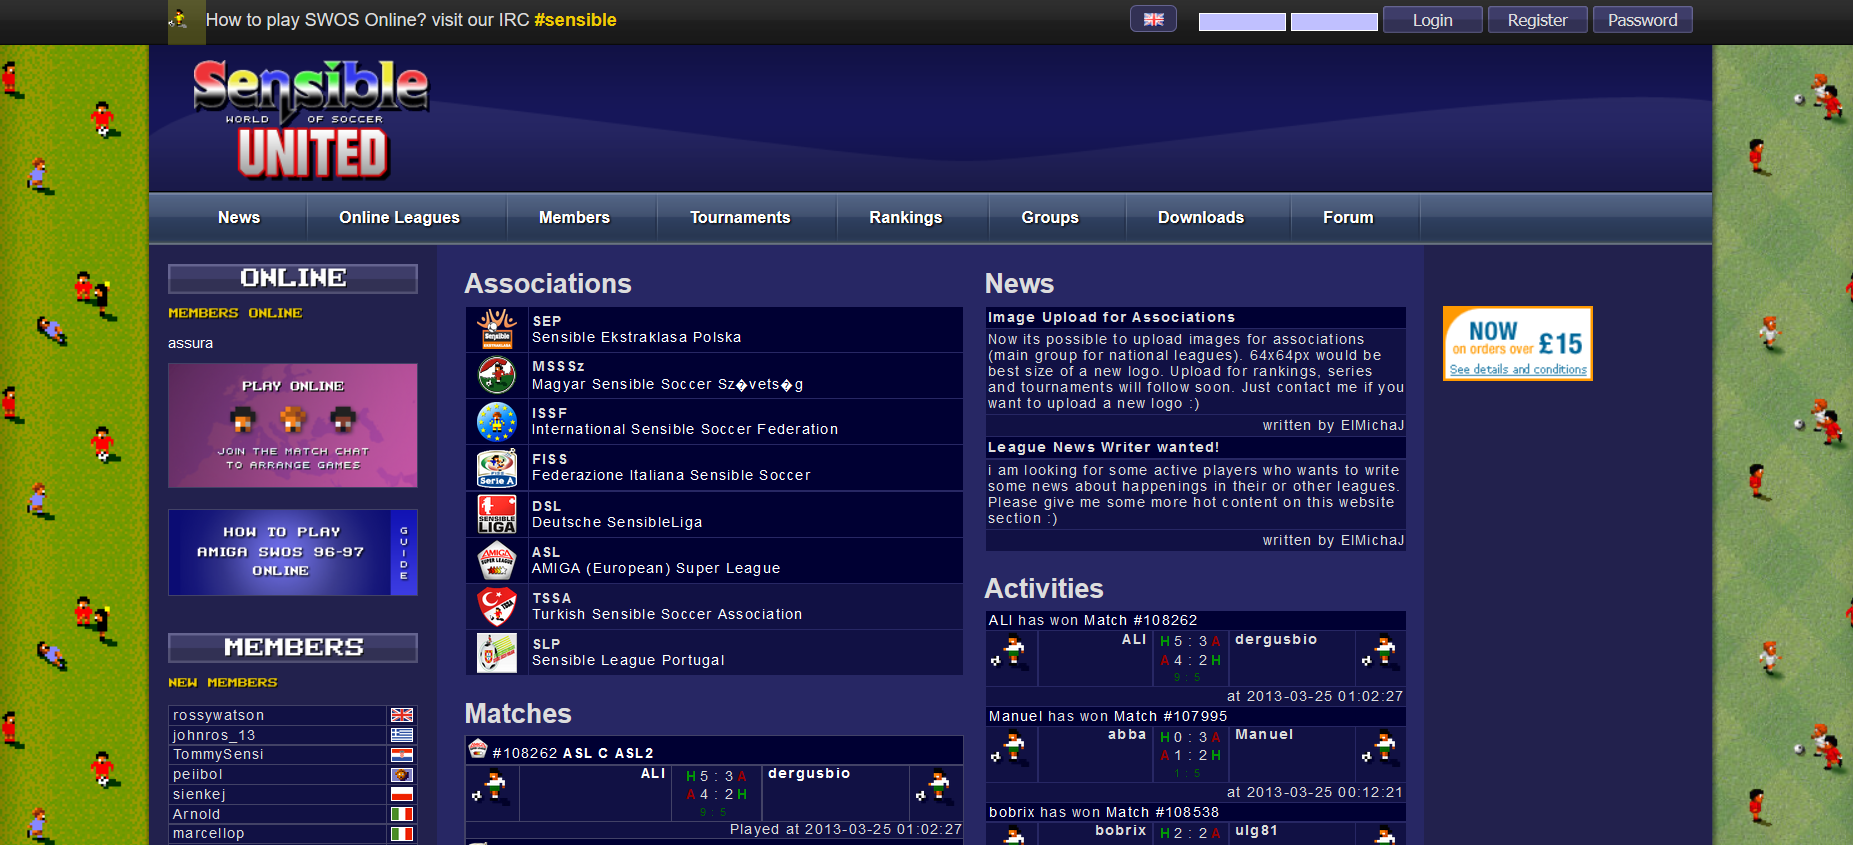Go to the Tournaments menu item
This screenshot has height=845, width=1853.
click(x=739, y=217)
